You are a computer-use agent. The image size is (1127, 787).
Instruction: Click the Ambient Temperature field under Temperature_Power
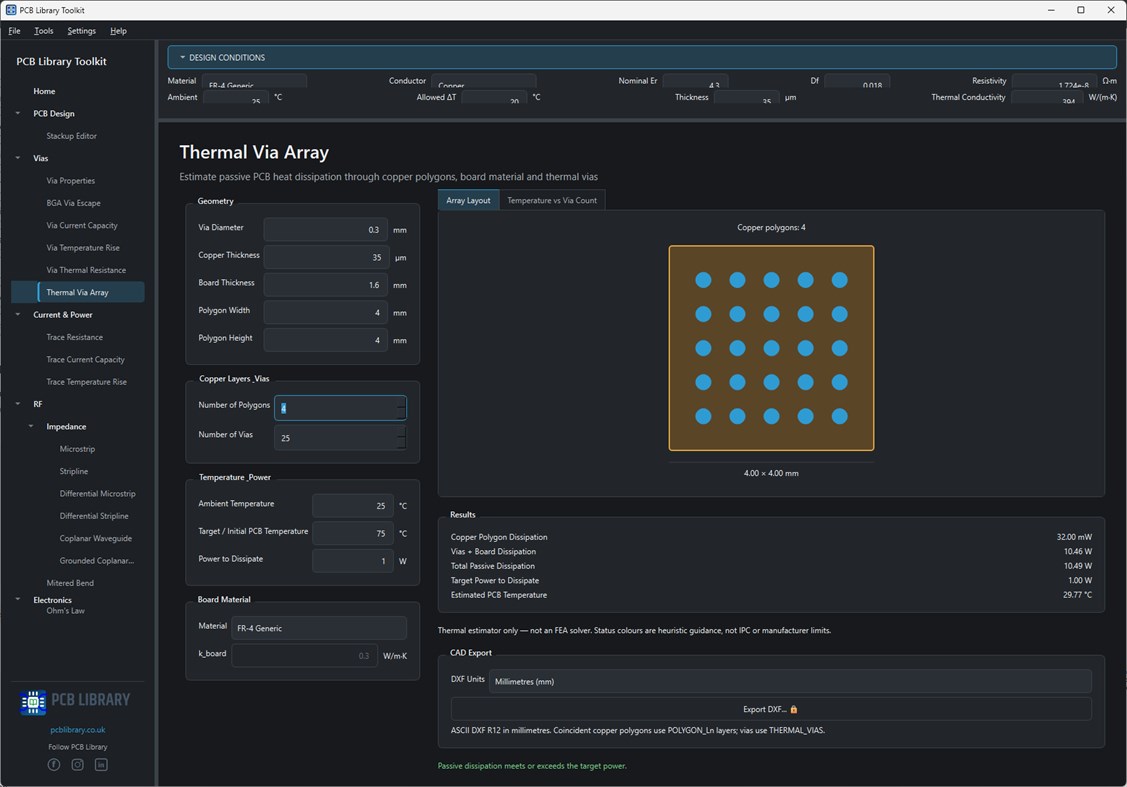point(353,505)
